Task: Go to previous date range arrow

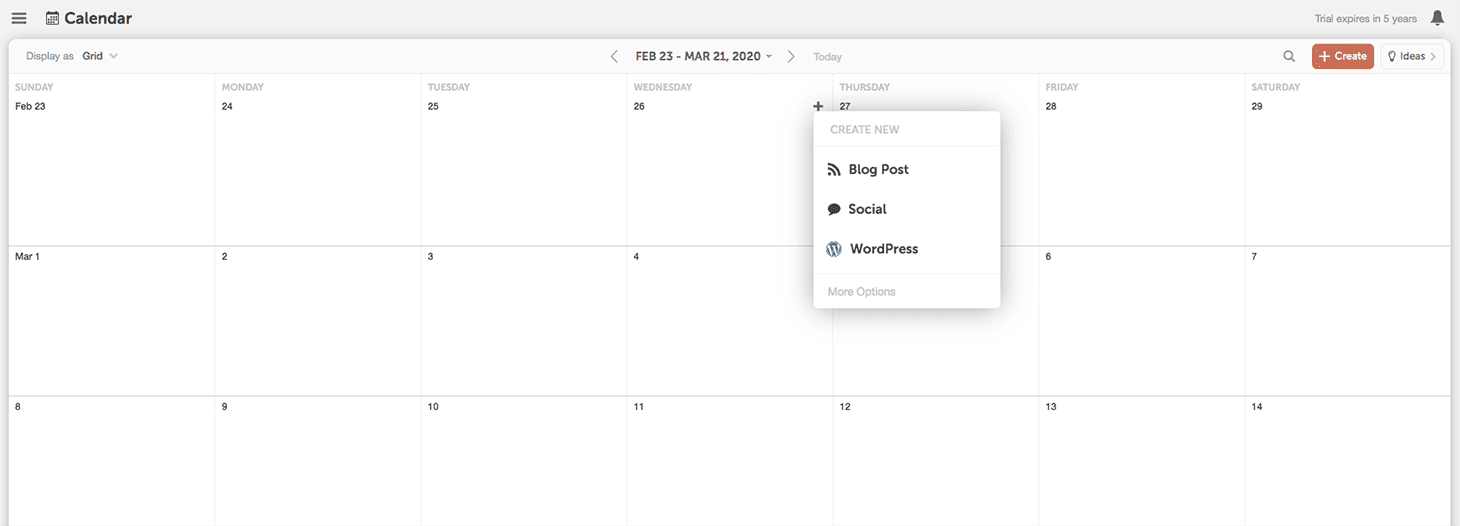Action: pos(614,56)
